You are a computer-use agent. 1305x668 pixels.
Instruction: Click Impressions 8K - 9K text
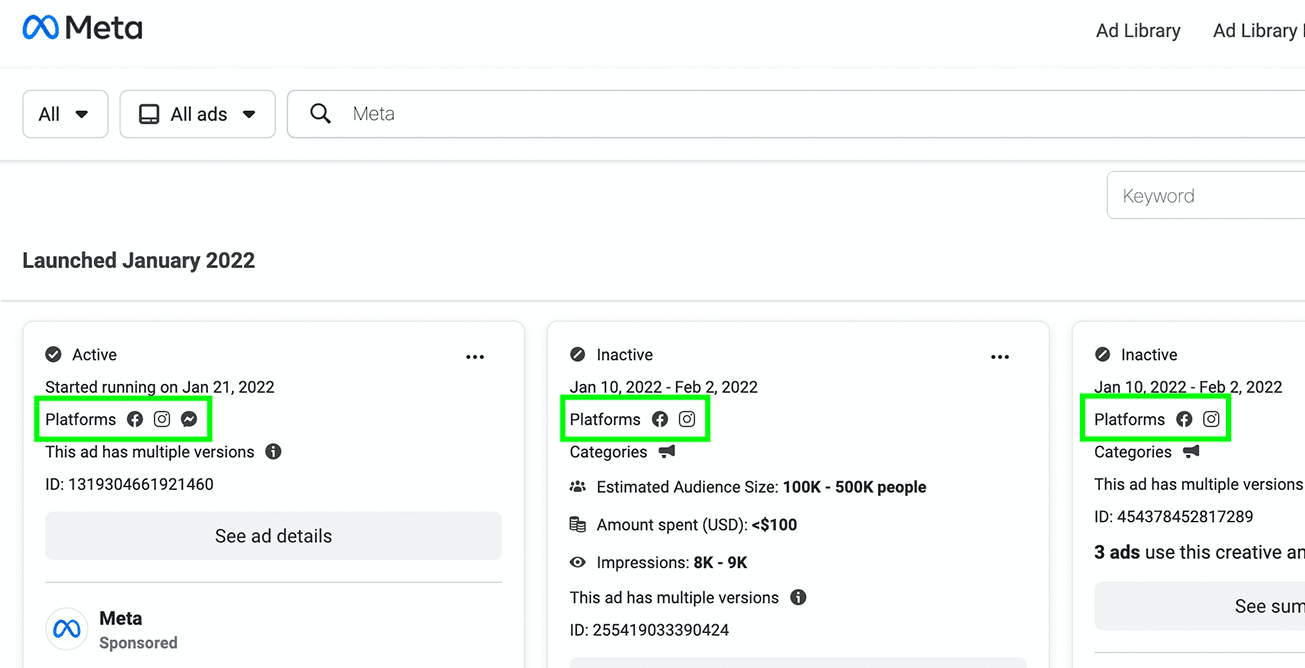pos(672,563)
